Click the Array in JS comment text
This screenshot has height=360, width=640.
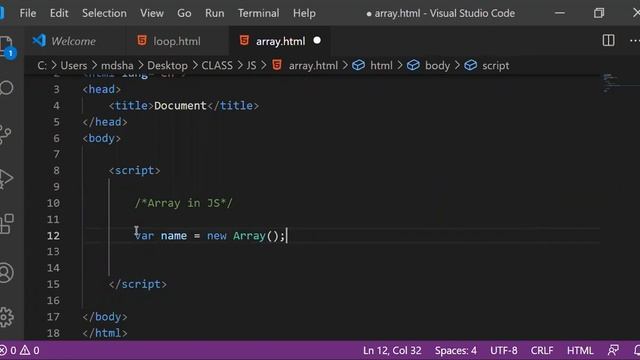tap(184, 203)
